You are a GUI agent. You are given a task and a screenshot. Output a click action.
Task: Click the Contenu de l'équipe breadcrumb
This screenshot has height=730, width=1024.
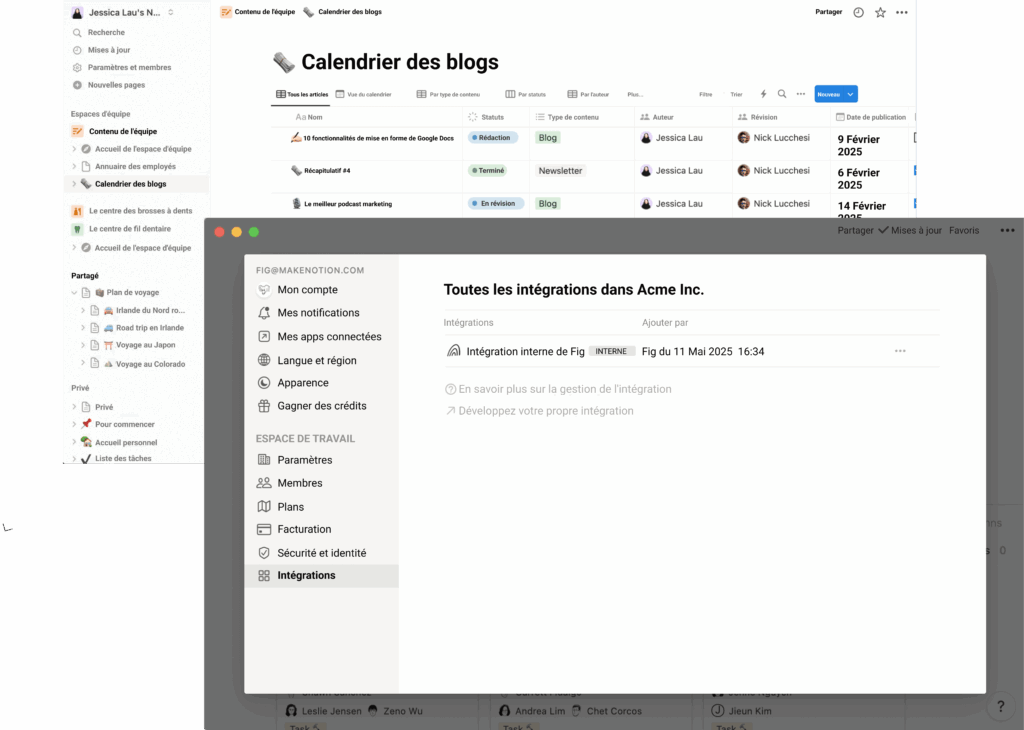click(x=258, y=12)
